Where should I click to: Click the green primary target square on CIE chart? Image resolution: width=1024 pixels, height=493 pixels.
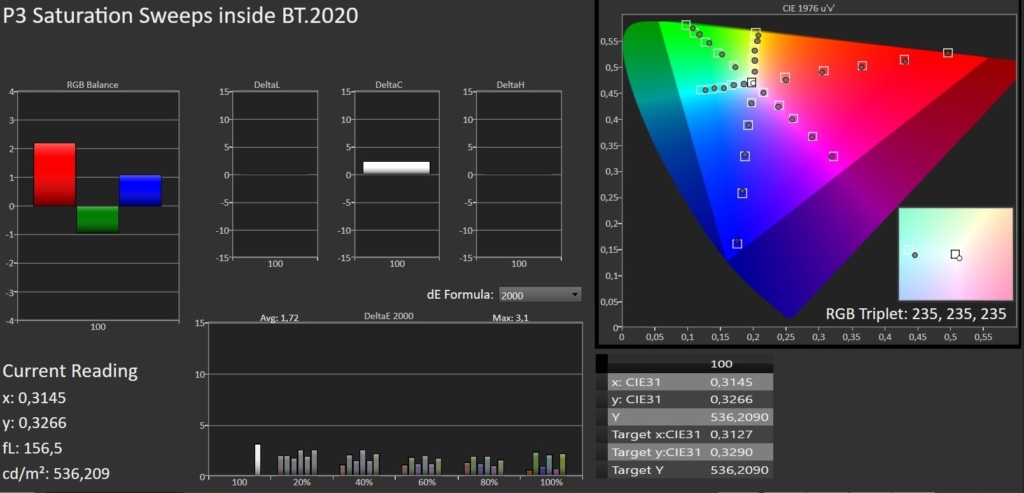click(x=686, y=25)
